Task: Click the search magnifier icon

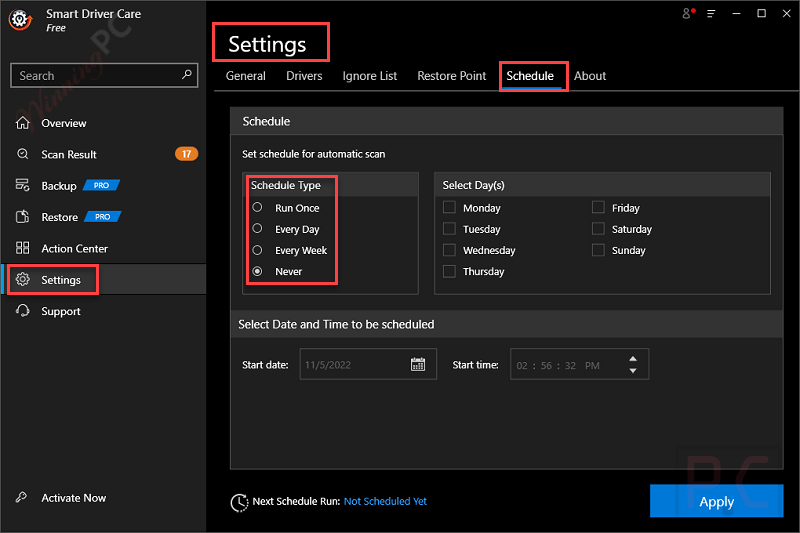Action: [x=187, y=75]
